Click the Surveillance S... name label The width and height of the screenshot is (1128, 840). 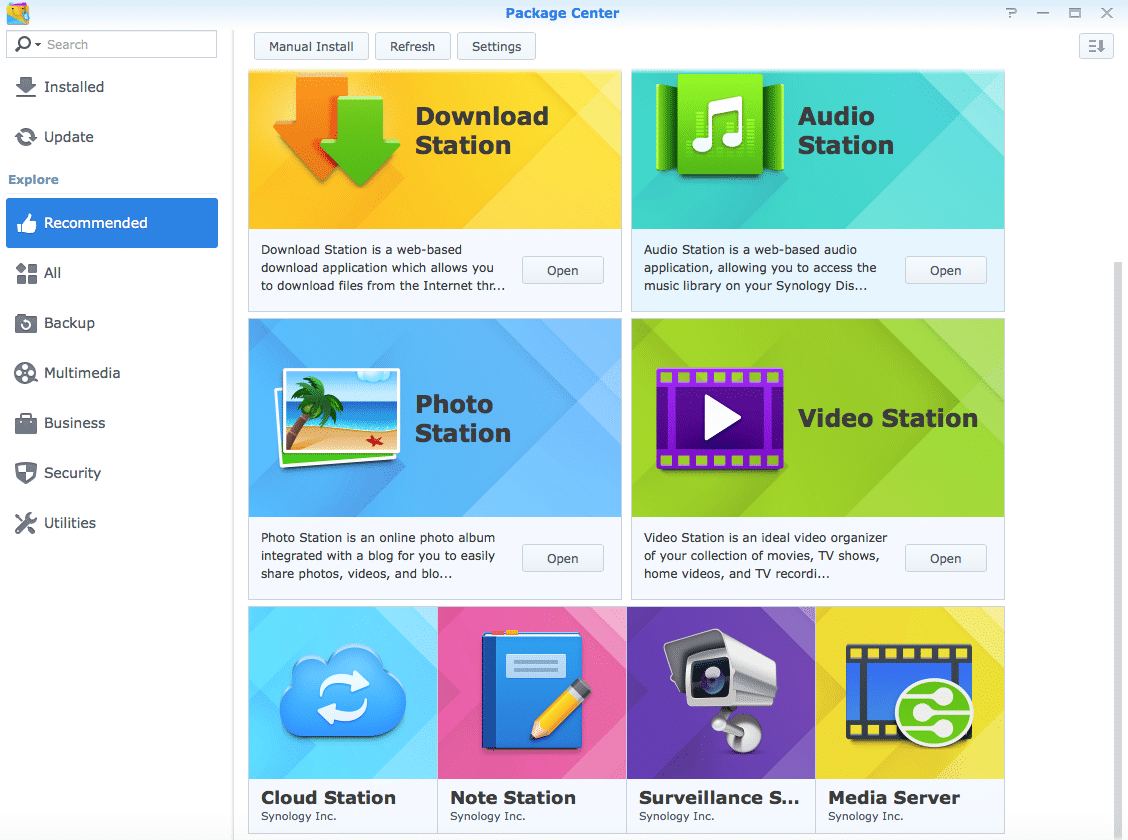click(x=719, y=798)
